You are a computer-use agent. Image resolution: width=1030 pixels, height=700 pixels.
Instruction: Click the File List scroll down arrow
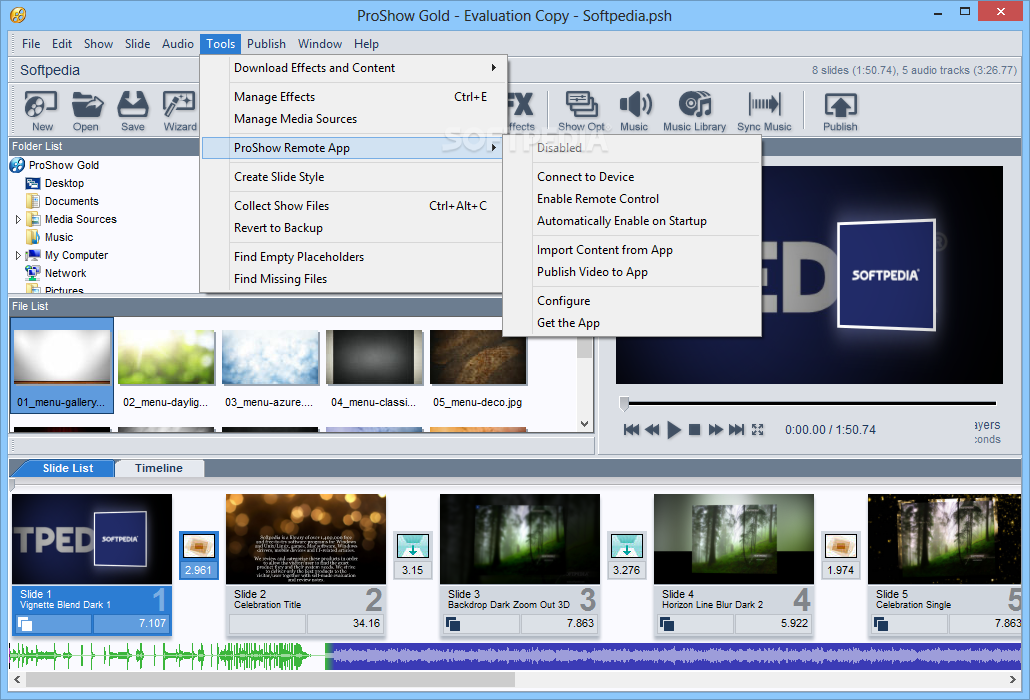click(585, 424)
